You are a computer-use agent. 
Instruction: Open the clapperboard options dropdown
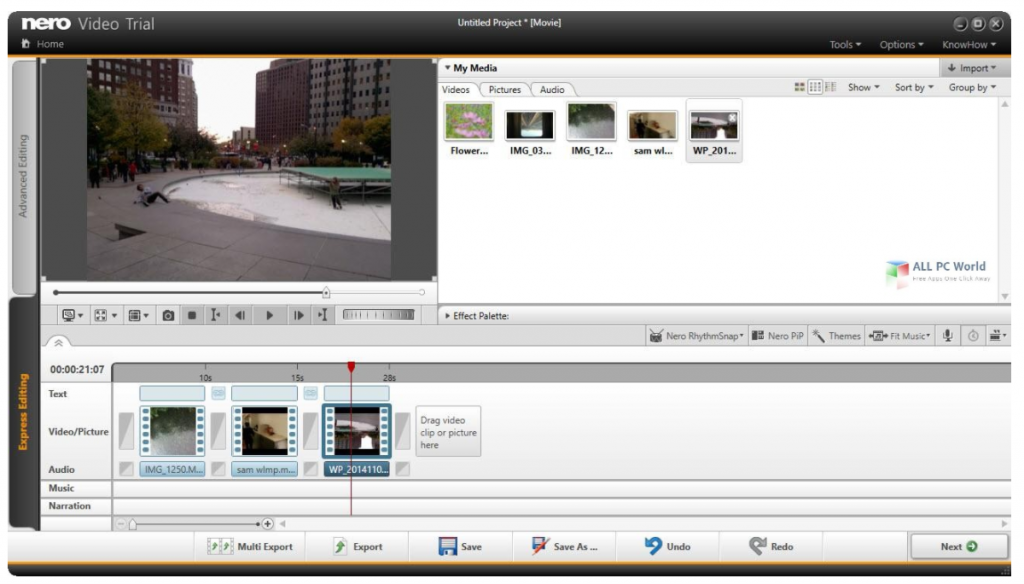[997, 336]
